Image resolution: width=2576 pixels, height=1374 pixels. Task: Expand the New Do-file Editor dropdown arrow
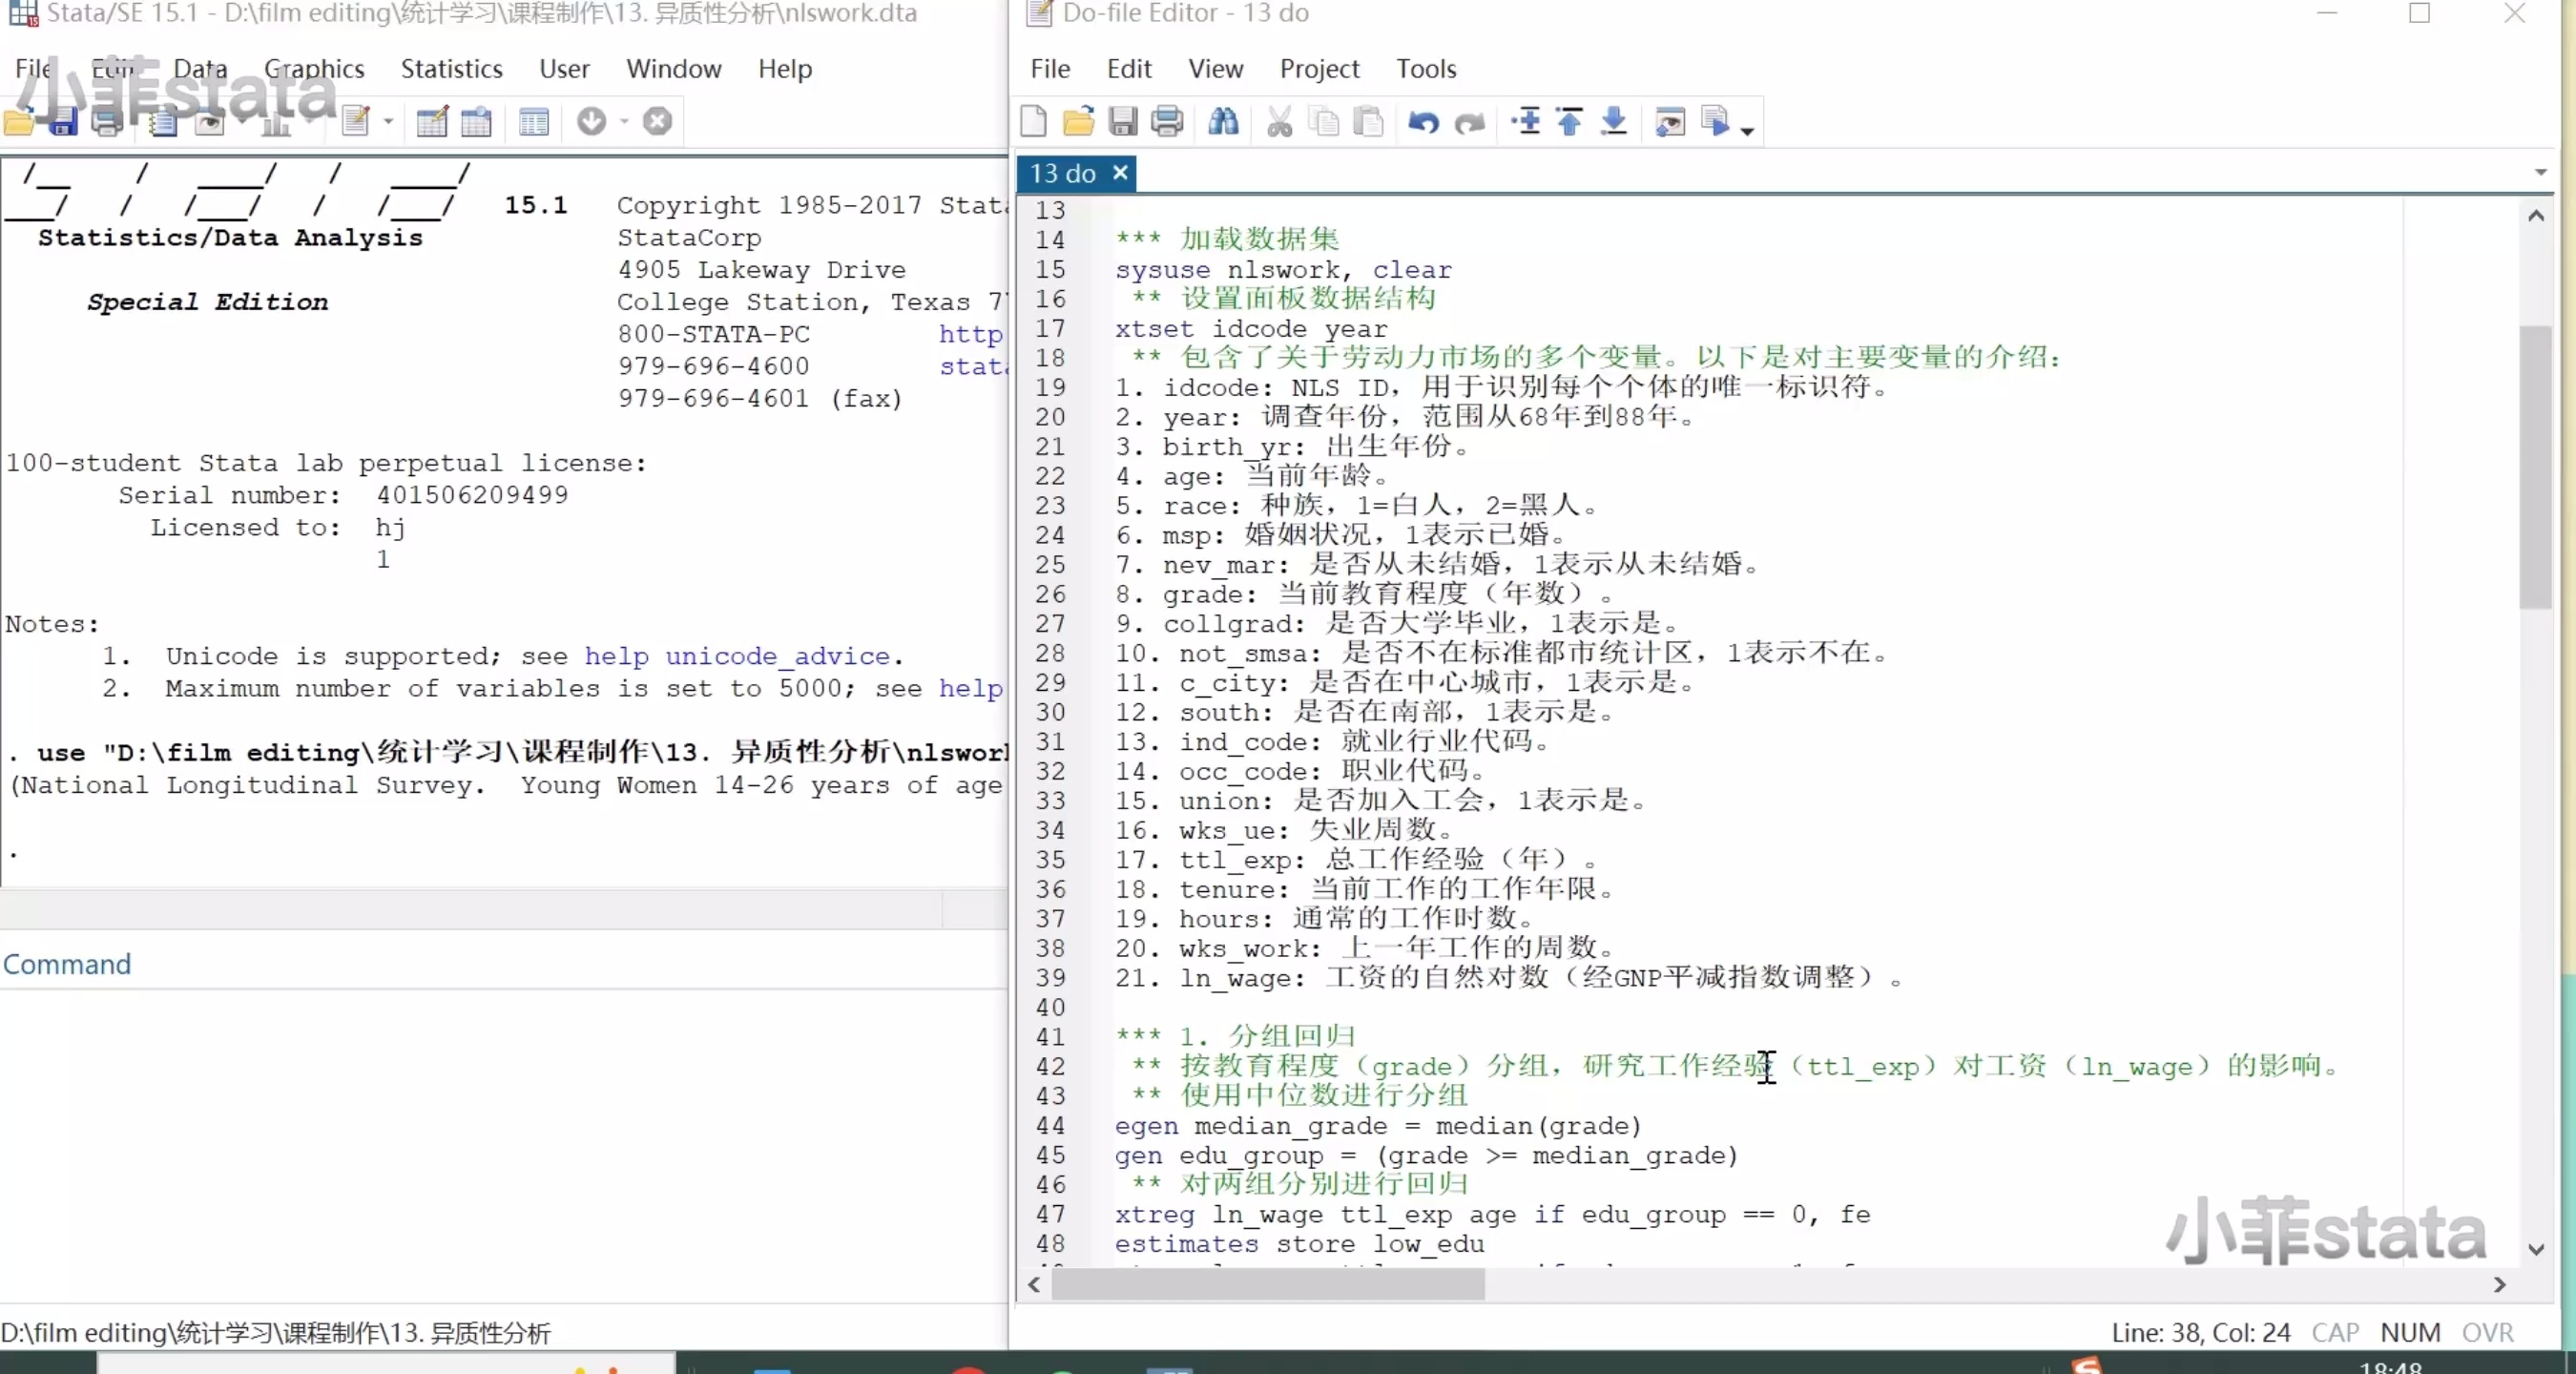pyautogui.click(x=388, y=122)
